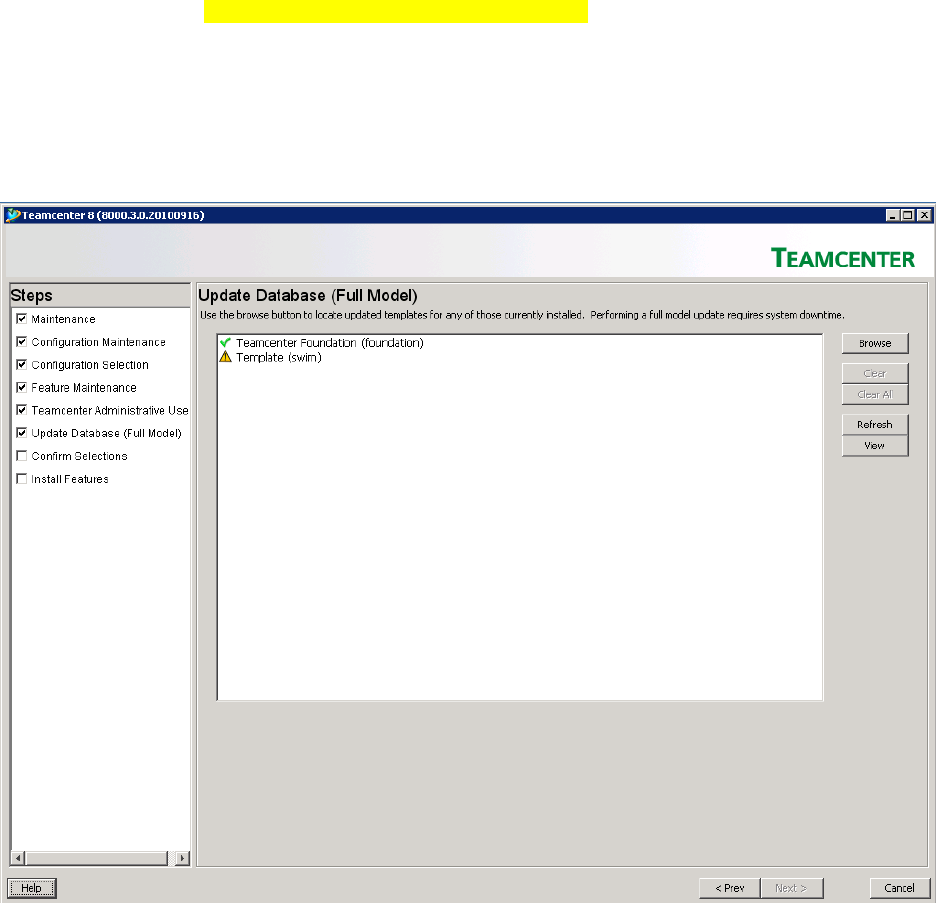Select the Configuration Maintenance step label
Screen dimensions: 936x903
(x=98, y=342)
